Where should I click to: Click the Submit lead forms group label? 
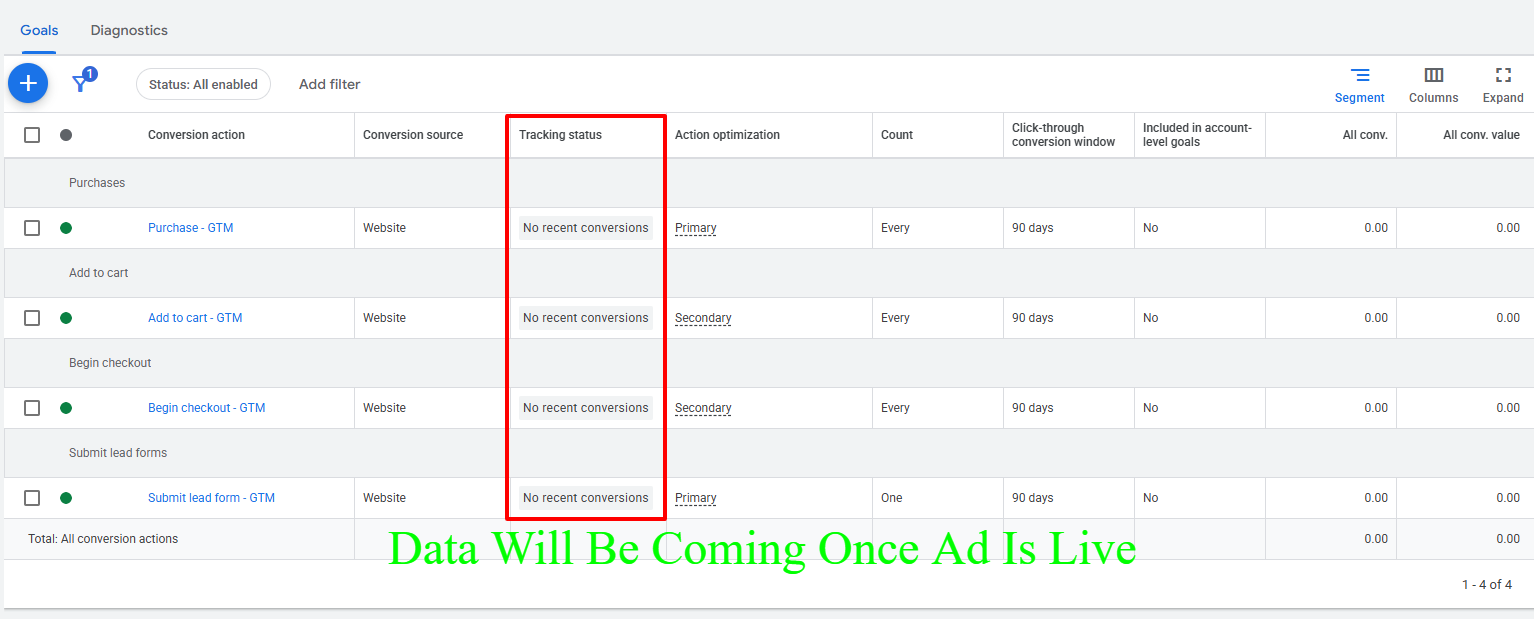coord(118,453)
